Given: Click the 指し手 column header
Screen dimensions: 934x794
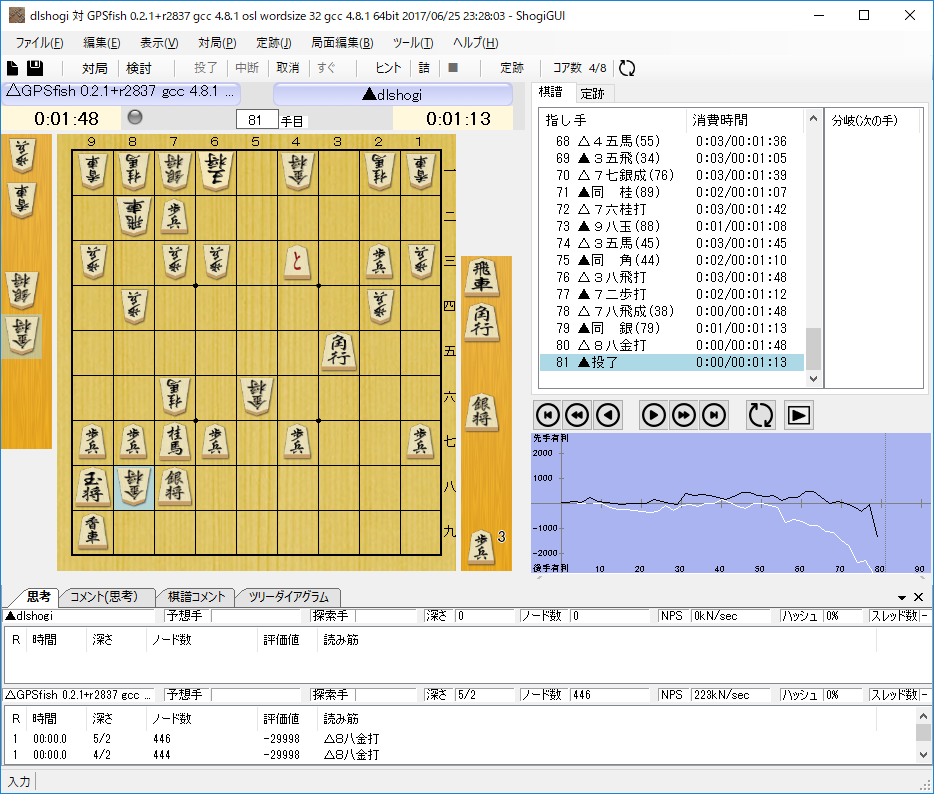Looking at the screenshot, I should coord(613,120).
